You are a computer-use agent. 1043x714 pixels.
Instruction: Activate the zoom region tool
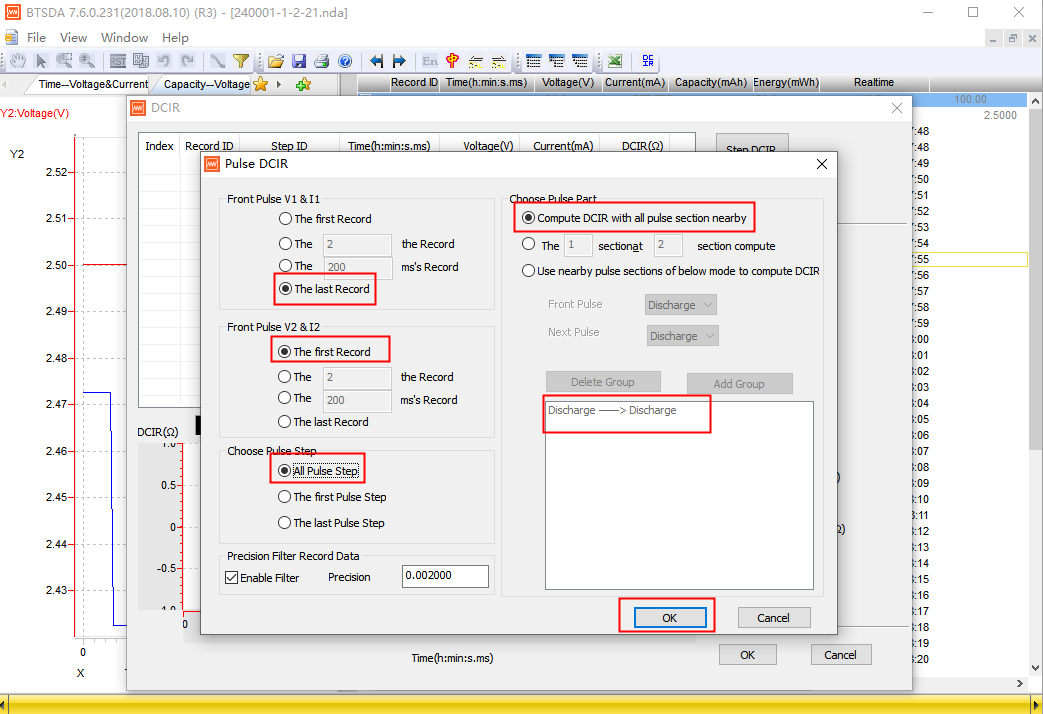(x=64, y=61)
